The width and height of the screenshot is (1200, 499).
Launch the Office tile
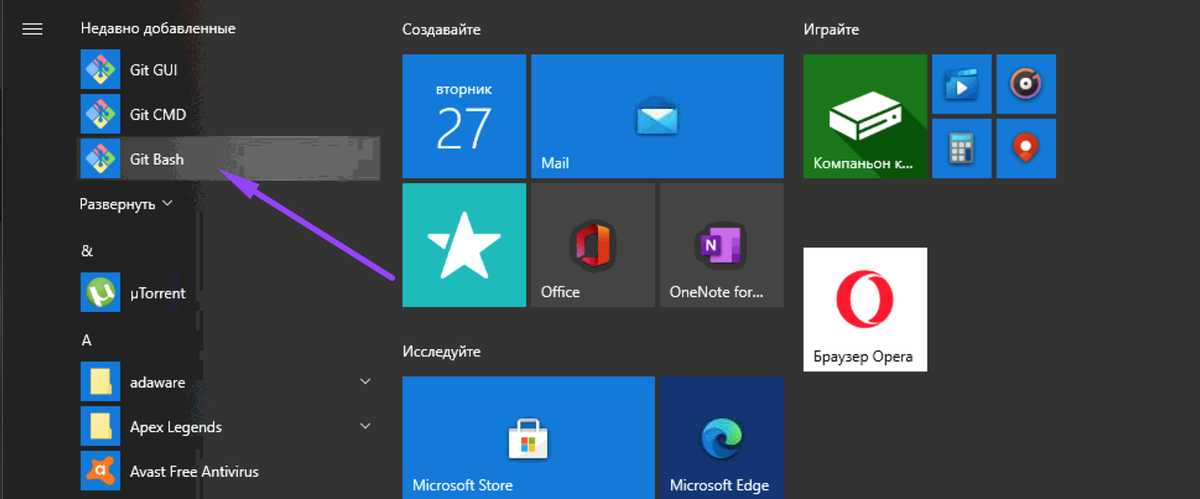click(x=593, y=244)
